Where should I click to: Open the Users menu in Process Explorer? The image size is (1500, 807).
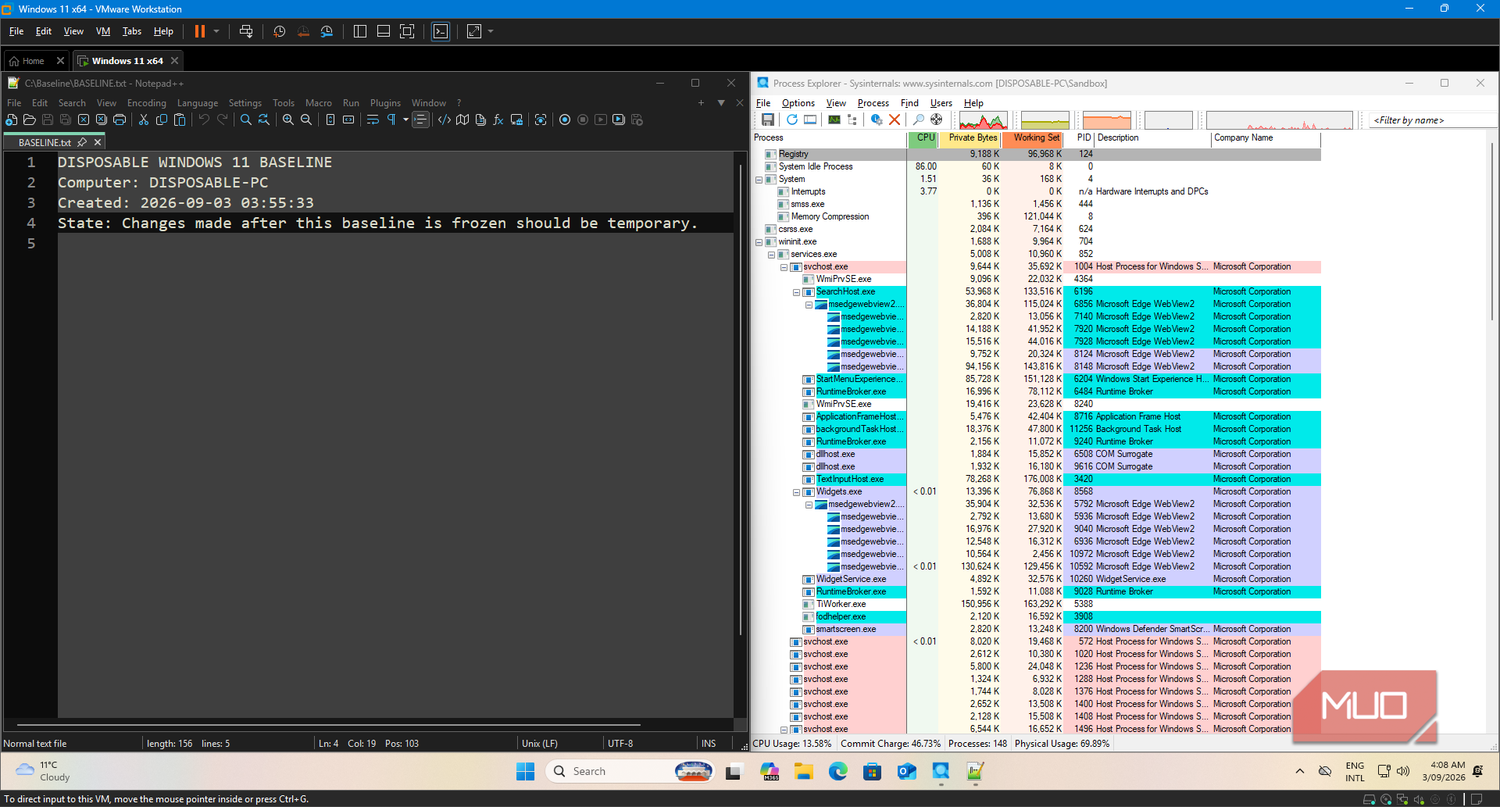point(941,102)
